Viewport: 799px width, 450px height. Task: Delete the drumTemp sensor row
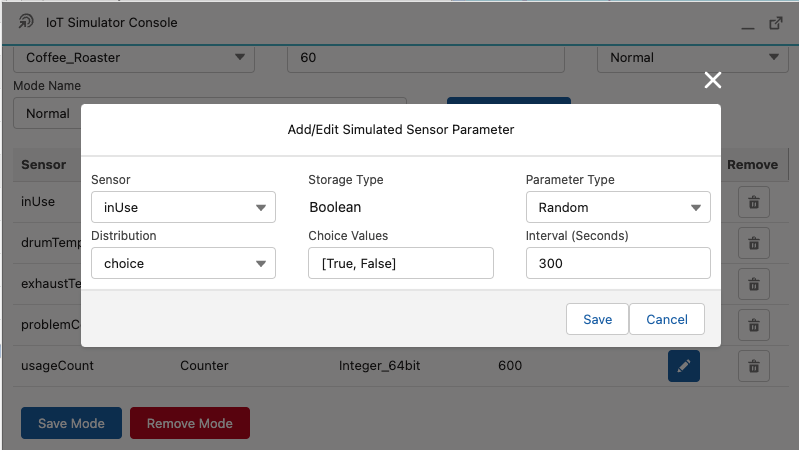point(754,243)
